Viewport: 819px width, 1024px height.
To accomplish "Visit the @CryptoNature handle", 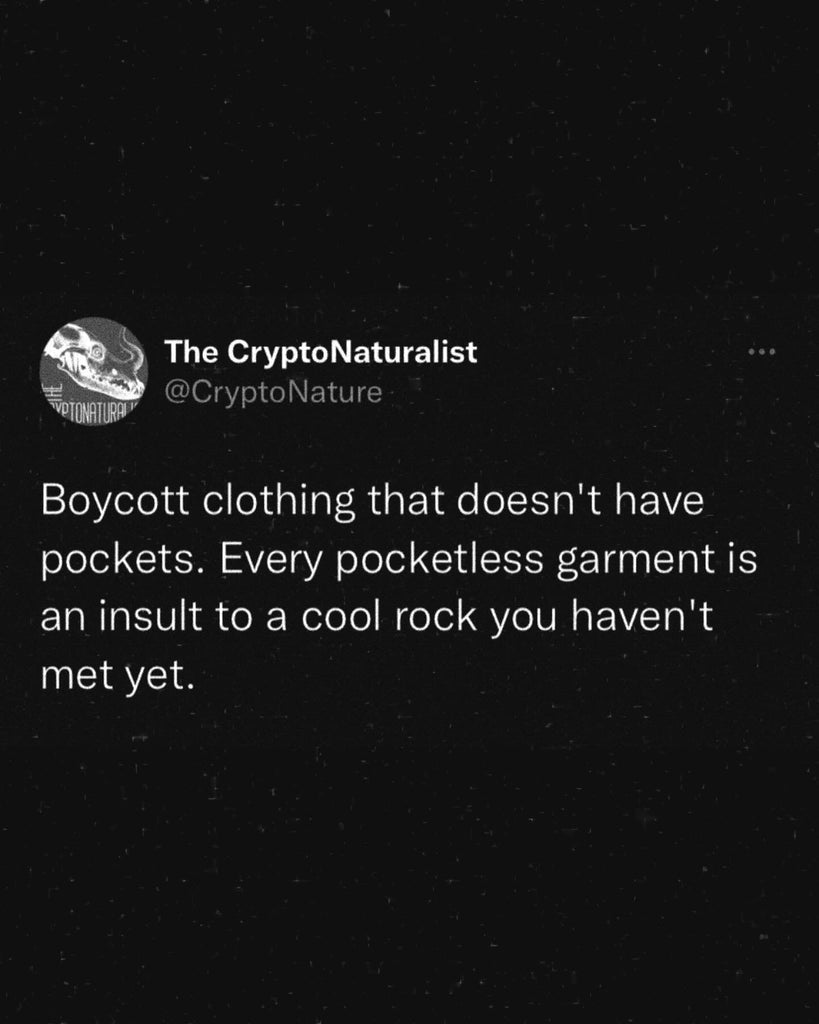I will coord(273,392).
